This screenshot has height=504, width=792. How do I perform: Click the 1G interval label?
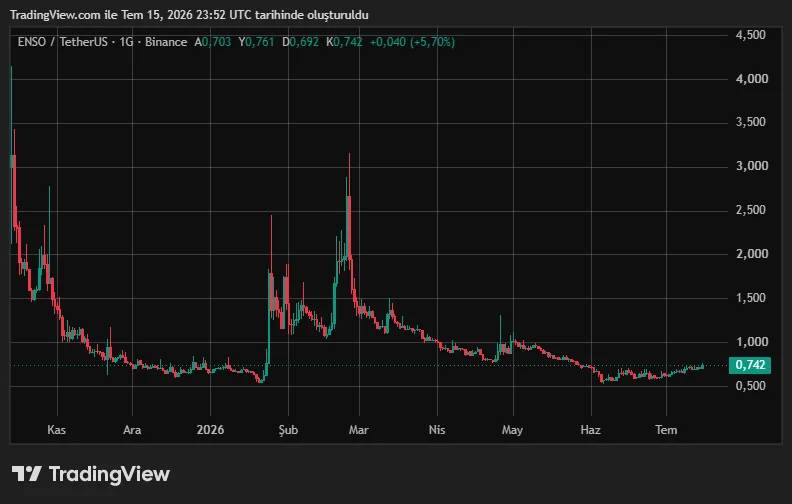[126, 42]
